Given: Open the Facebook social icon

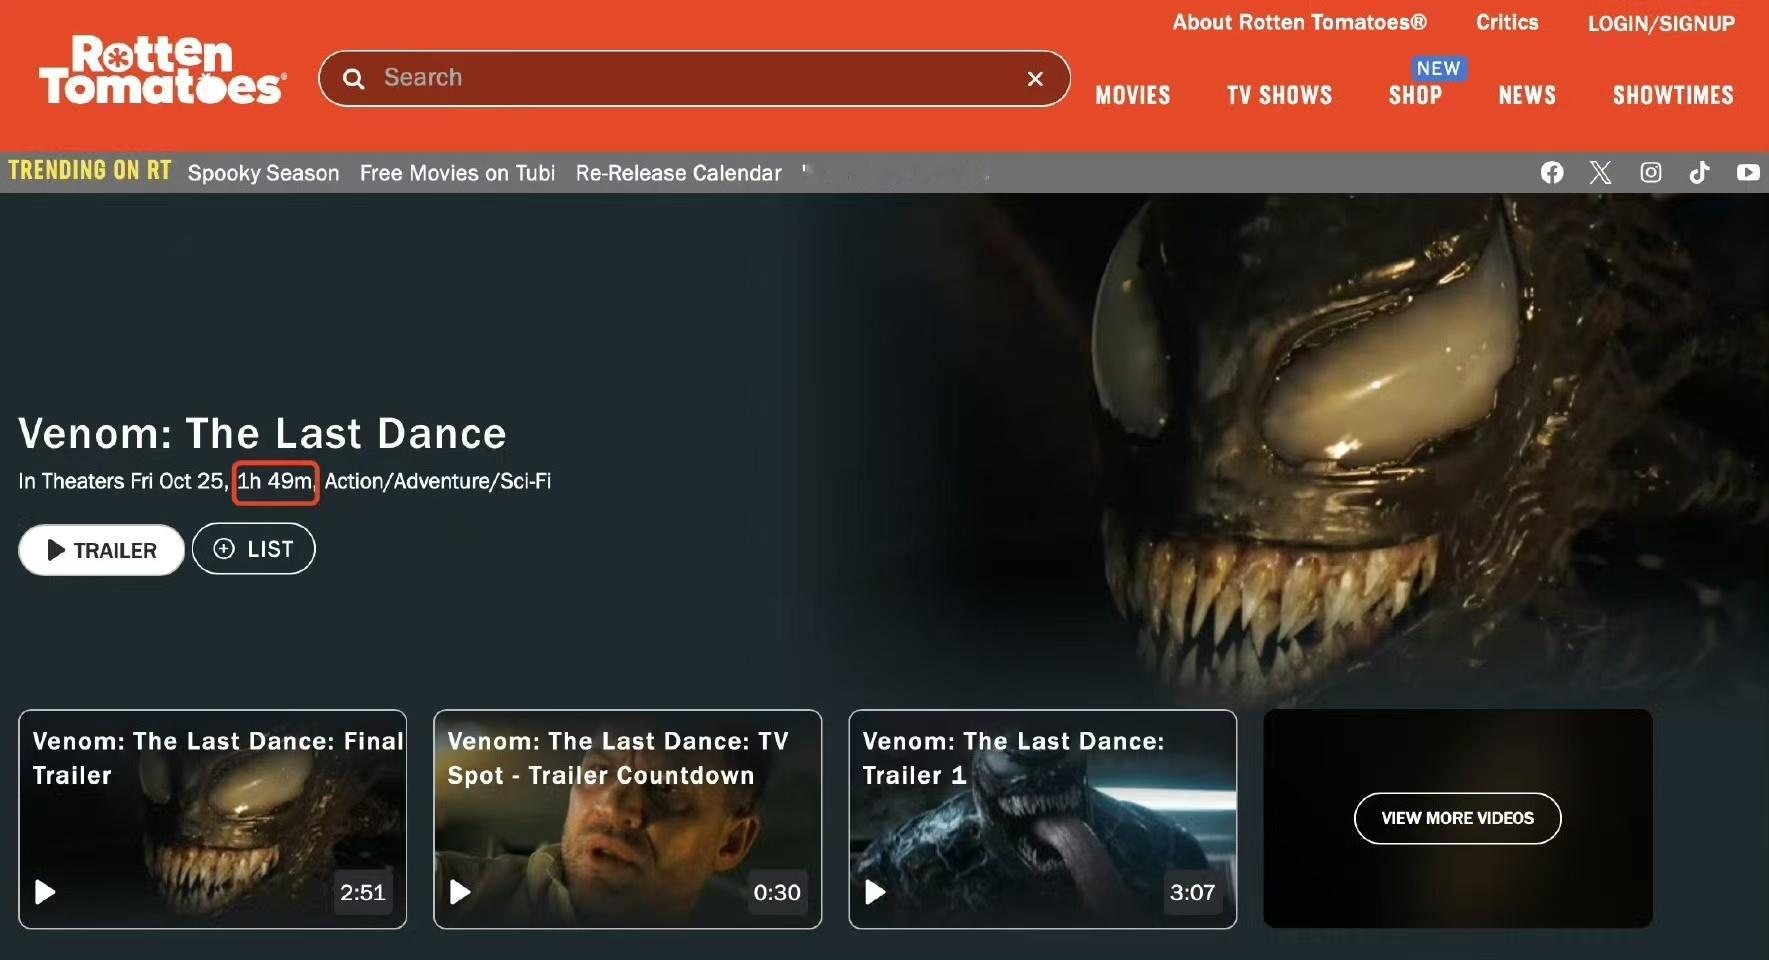Looking at the screenshot, I should click(x=1552, y=173).
